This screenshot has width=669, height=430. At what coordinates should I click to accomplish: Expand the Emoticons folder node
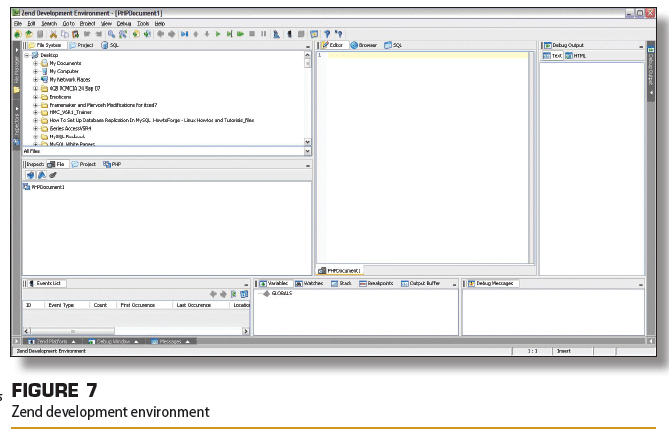click(36, 97)
